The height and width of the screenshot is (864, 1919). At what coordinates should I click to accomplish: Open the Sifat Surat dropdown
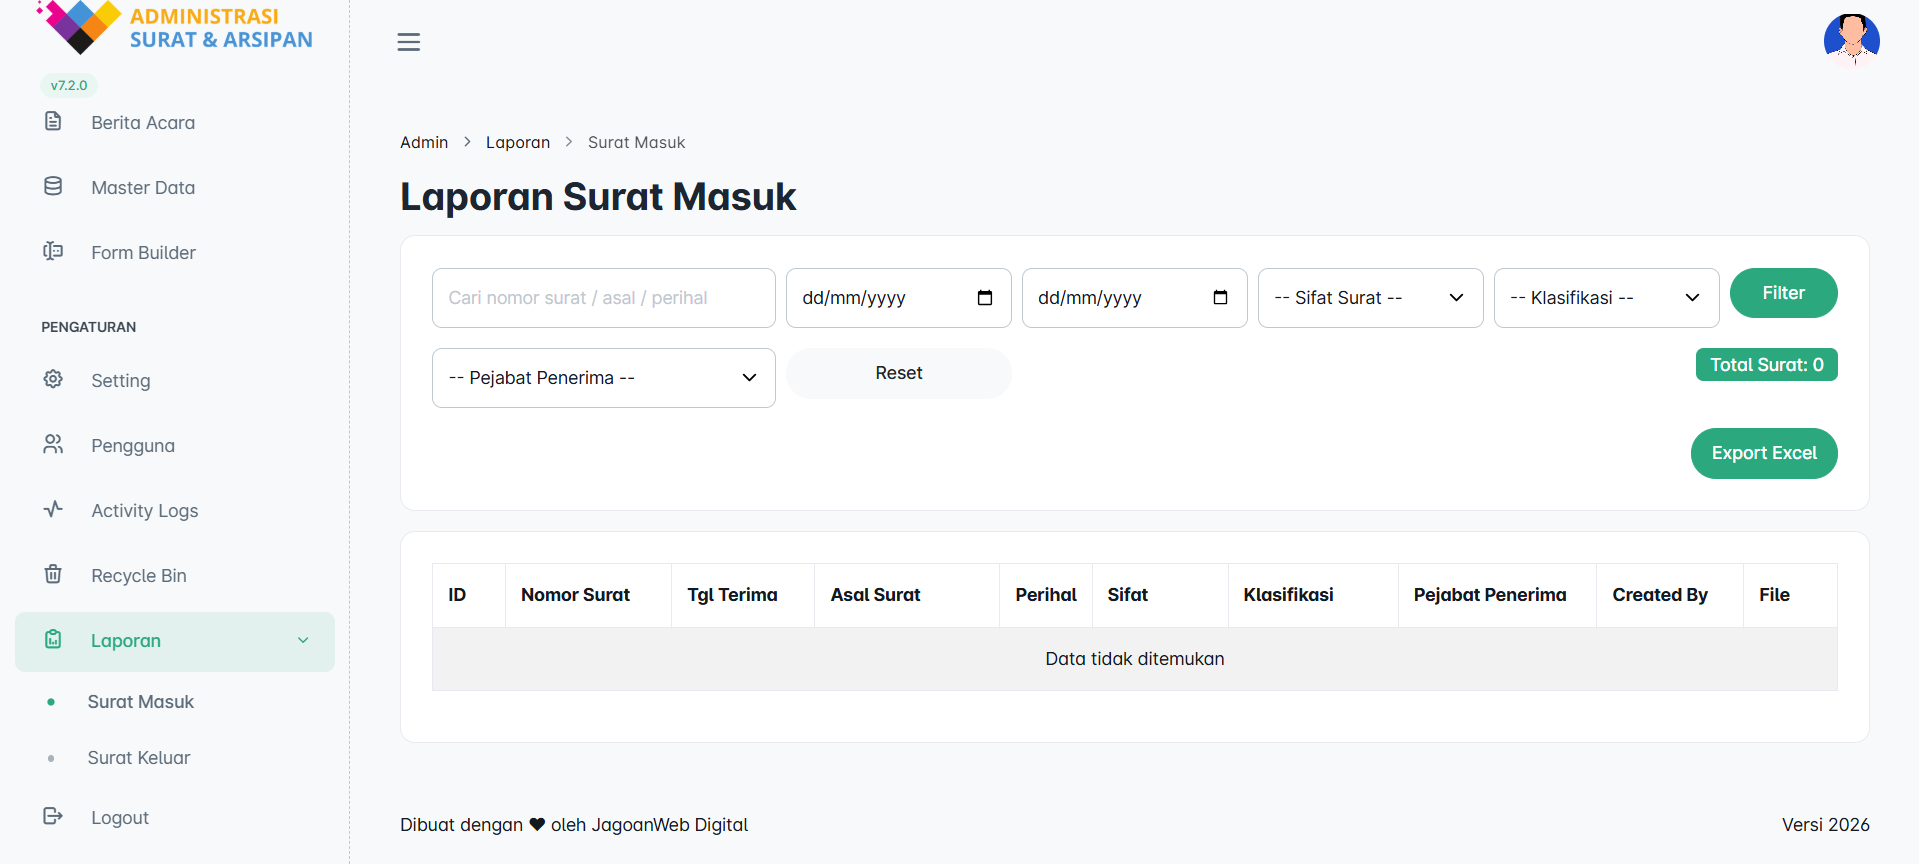click(1369, 298)
